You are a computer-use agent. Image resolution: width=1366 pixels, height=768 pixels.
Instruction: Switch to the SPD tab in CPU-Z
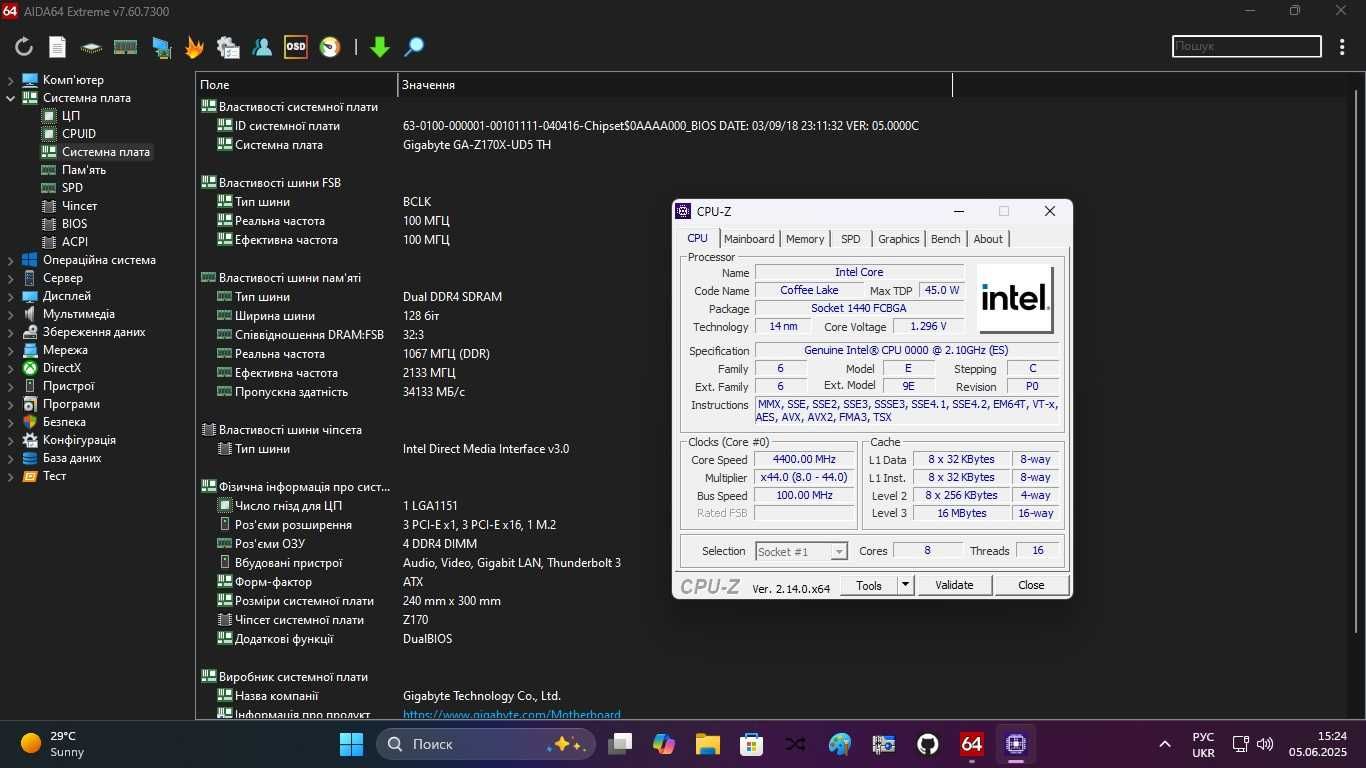(x=850, y=239)
